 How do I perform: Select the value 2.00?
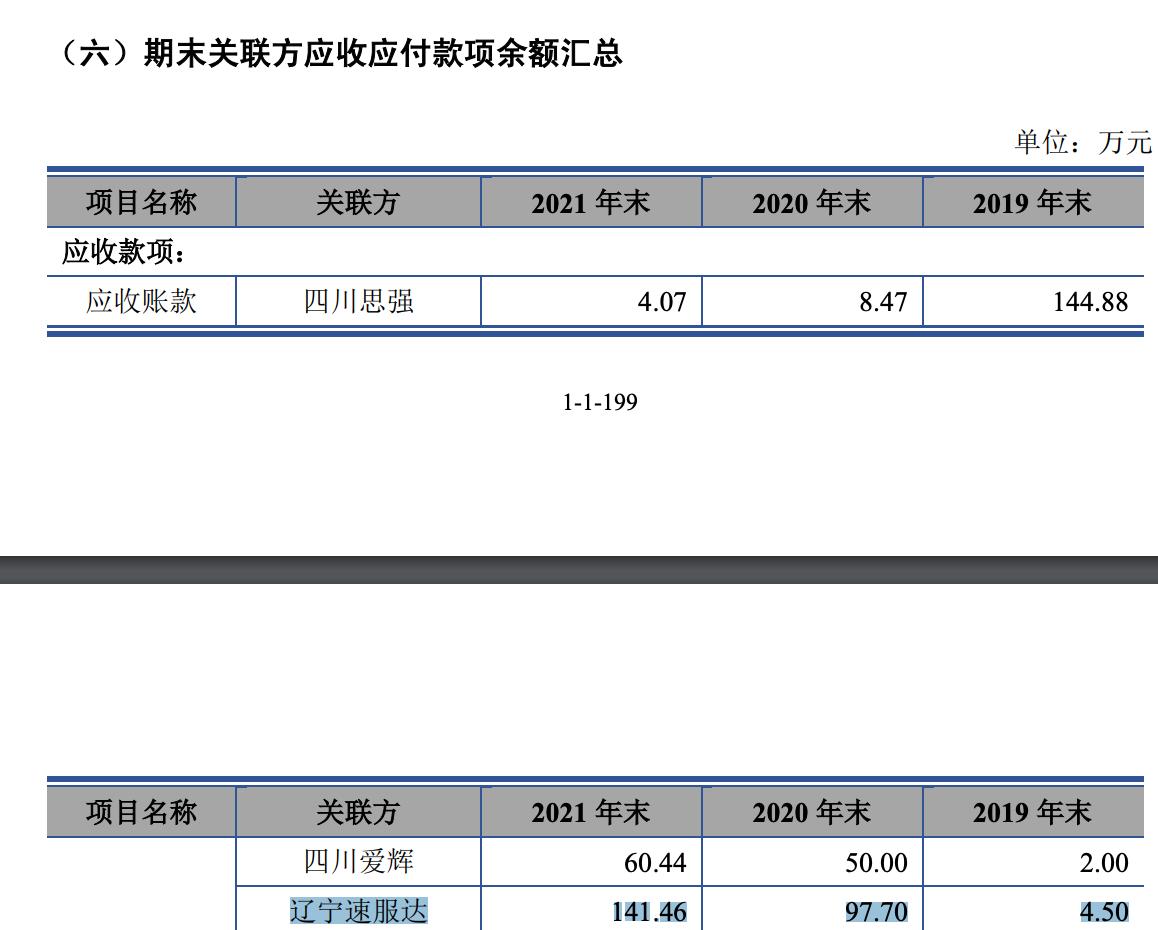coord(1104,863)
